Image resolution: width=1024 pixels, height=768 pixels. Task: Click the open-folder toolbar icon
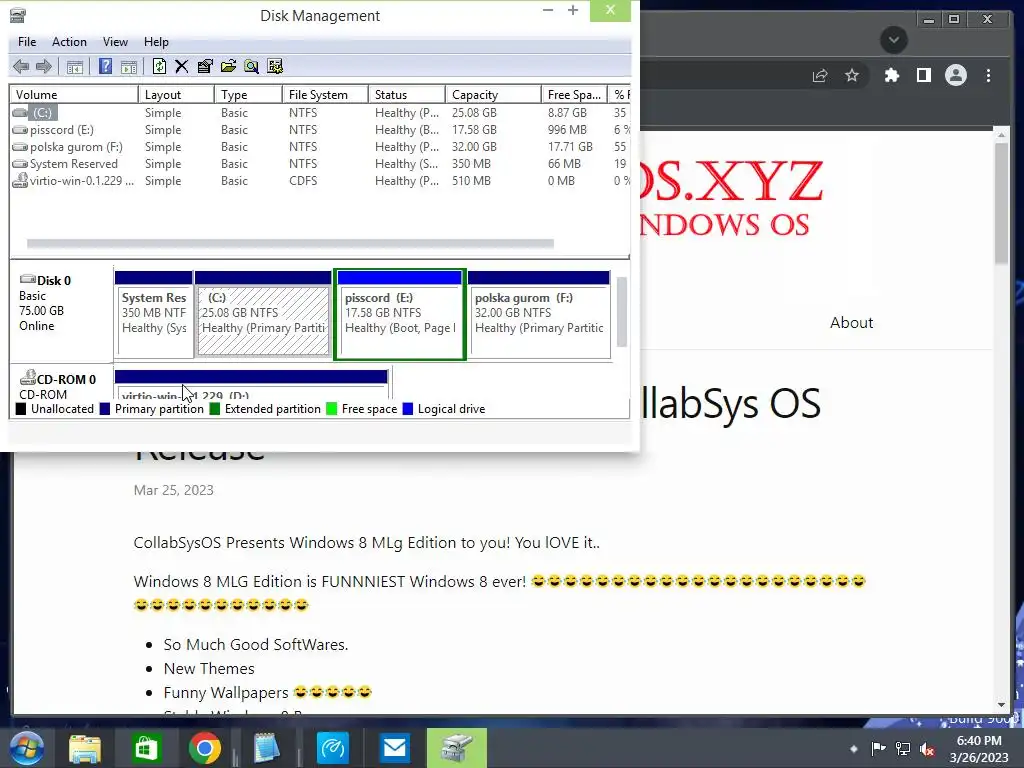pos(228,66)
